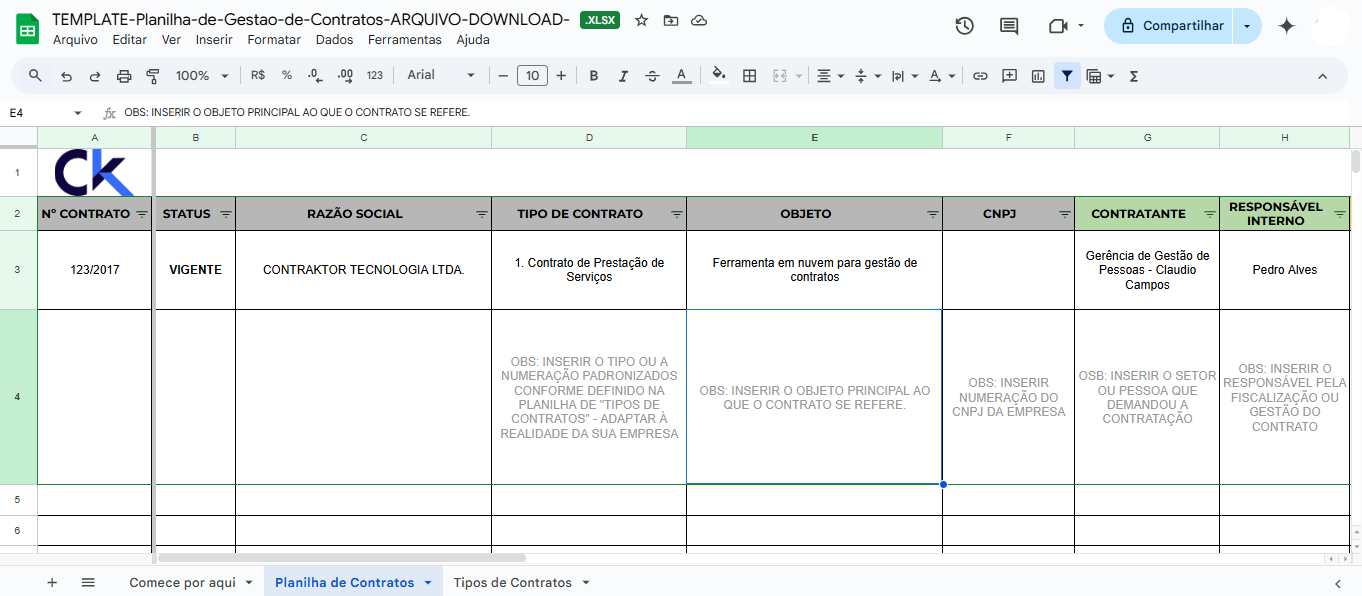Open the Arial font dropdown
Viewport: 1362px width, 596px height.
[x=441, y=76]
